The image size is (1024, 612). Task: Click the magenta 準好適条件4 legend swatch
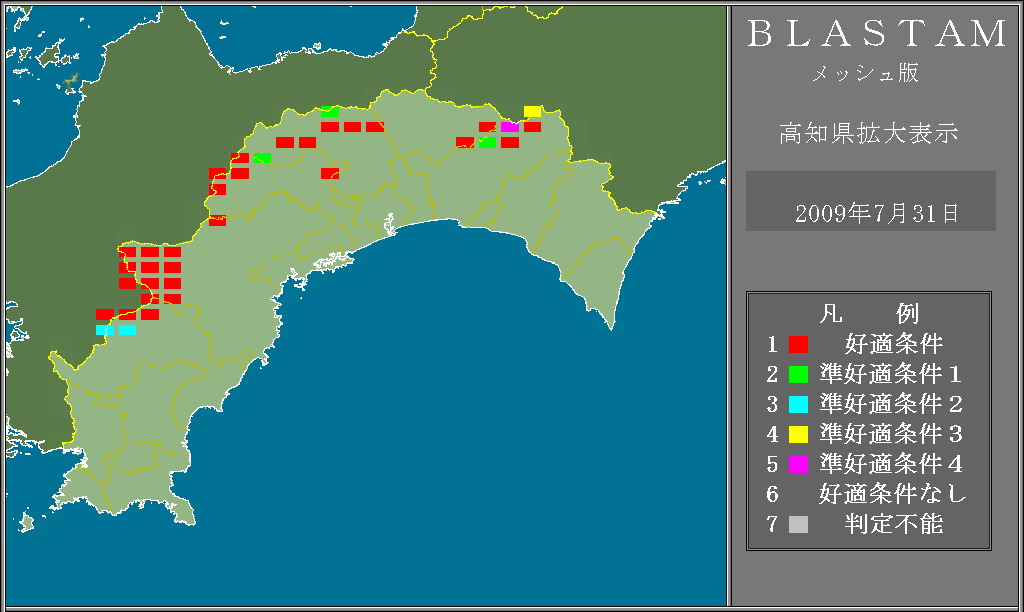798,464
